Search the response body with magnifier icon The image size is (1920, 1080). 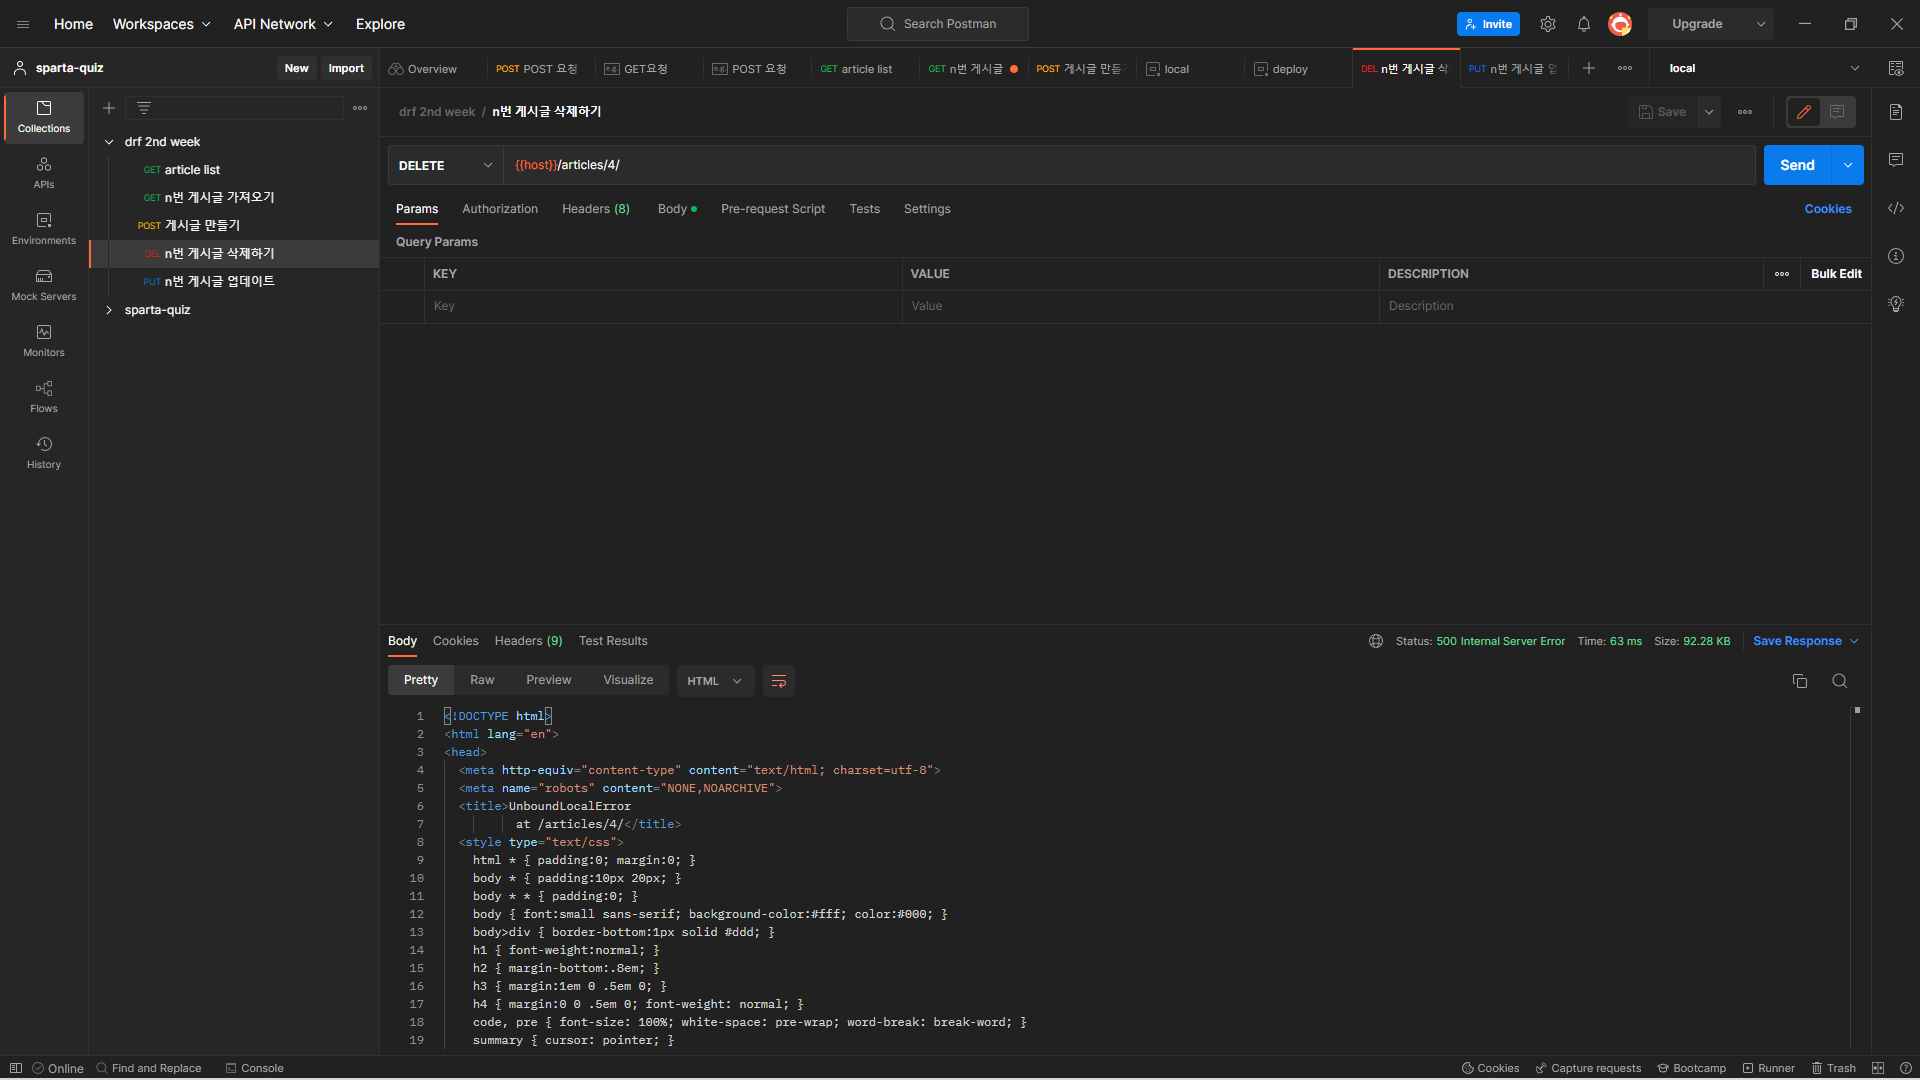pyautogui.click(x=1839, y=681)
